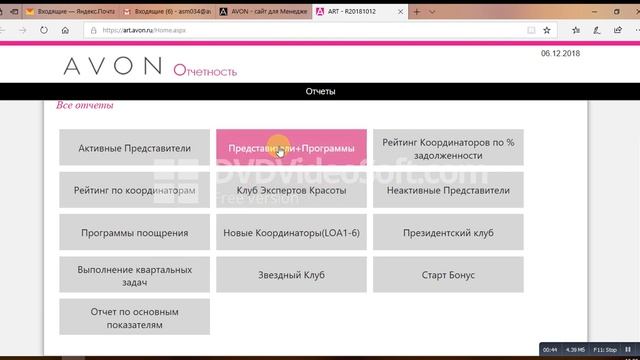Open the Клуб Экспертов Красоты report
This screenshot has width=640, height=360.
[291, 190]
